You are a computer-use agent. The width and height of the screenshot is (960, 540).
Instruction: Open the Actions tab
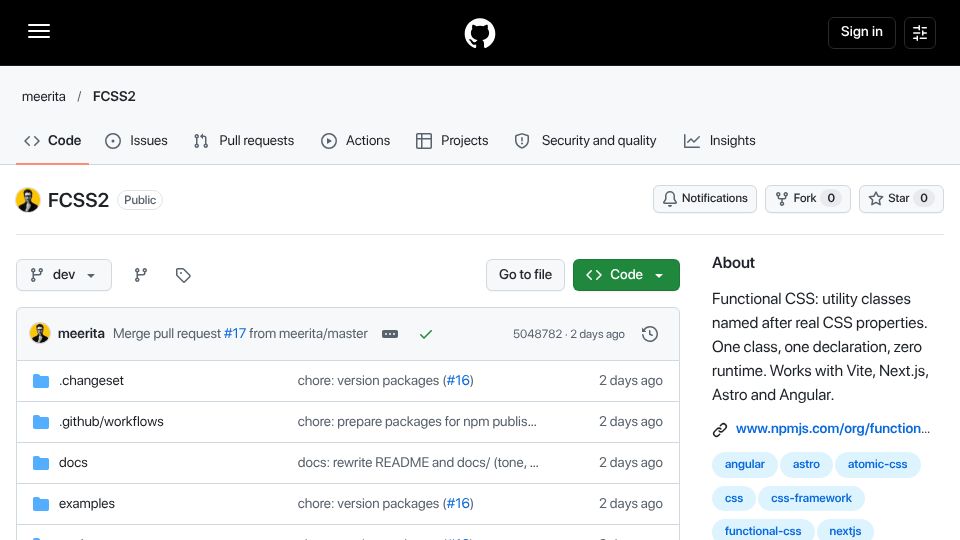pyautogui.click(x=355, y=141)
